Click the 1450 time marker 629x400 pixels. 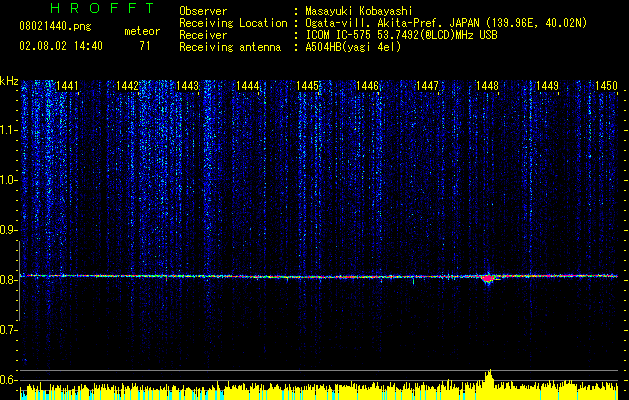(x=606, y=87)
